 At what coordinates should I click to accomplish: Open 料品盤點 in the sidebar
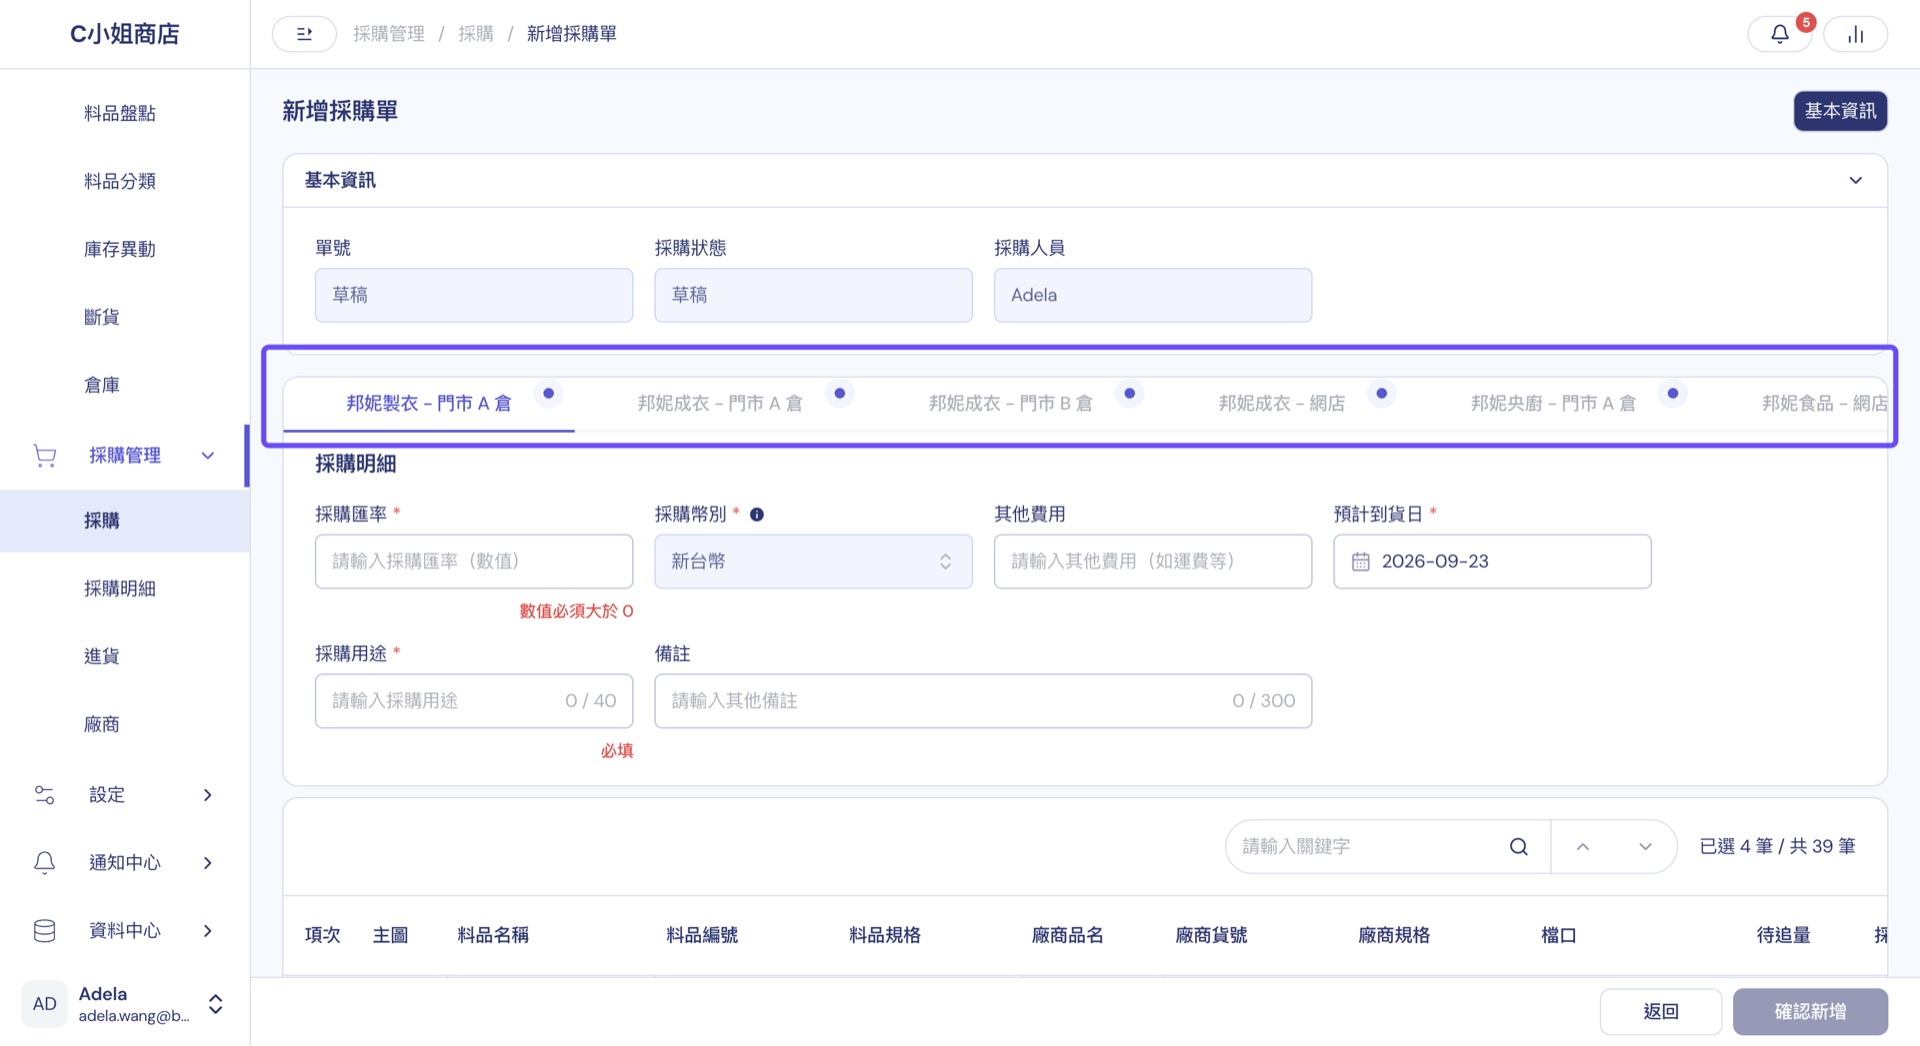[x=120, y=114]
